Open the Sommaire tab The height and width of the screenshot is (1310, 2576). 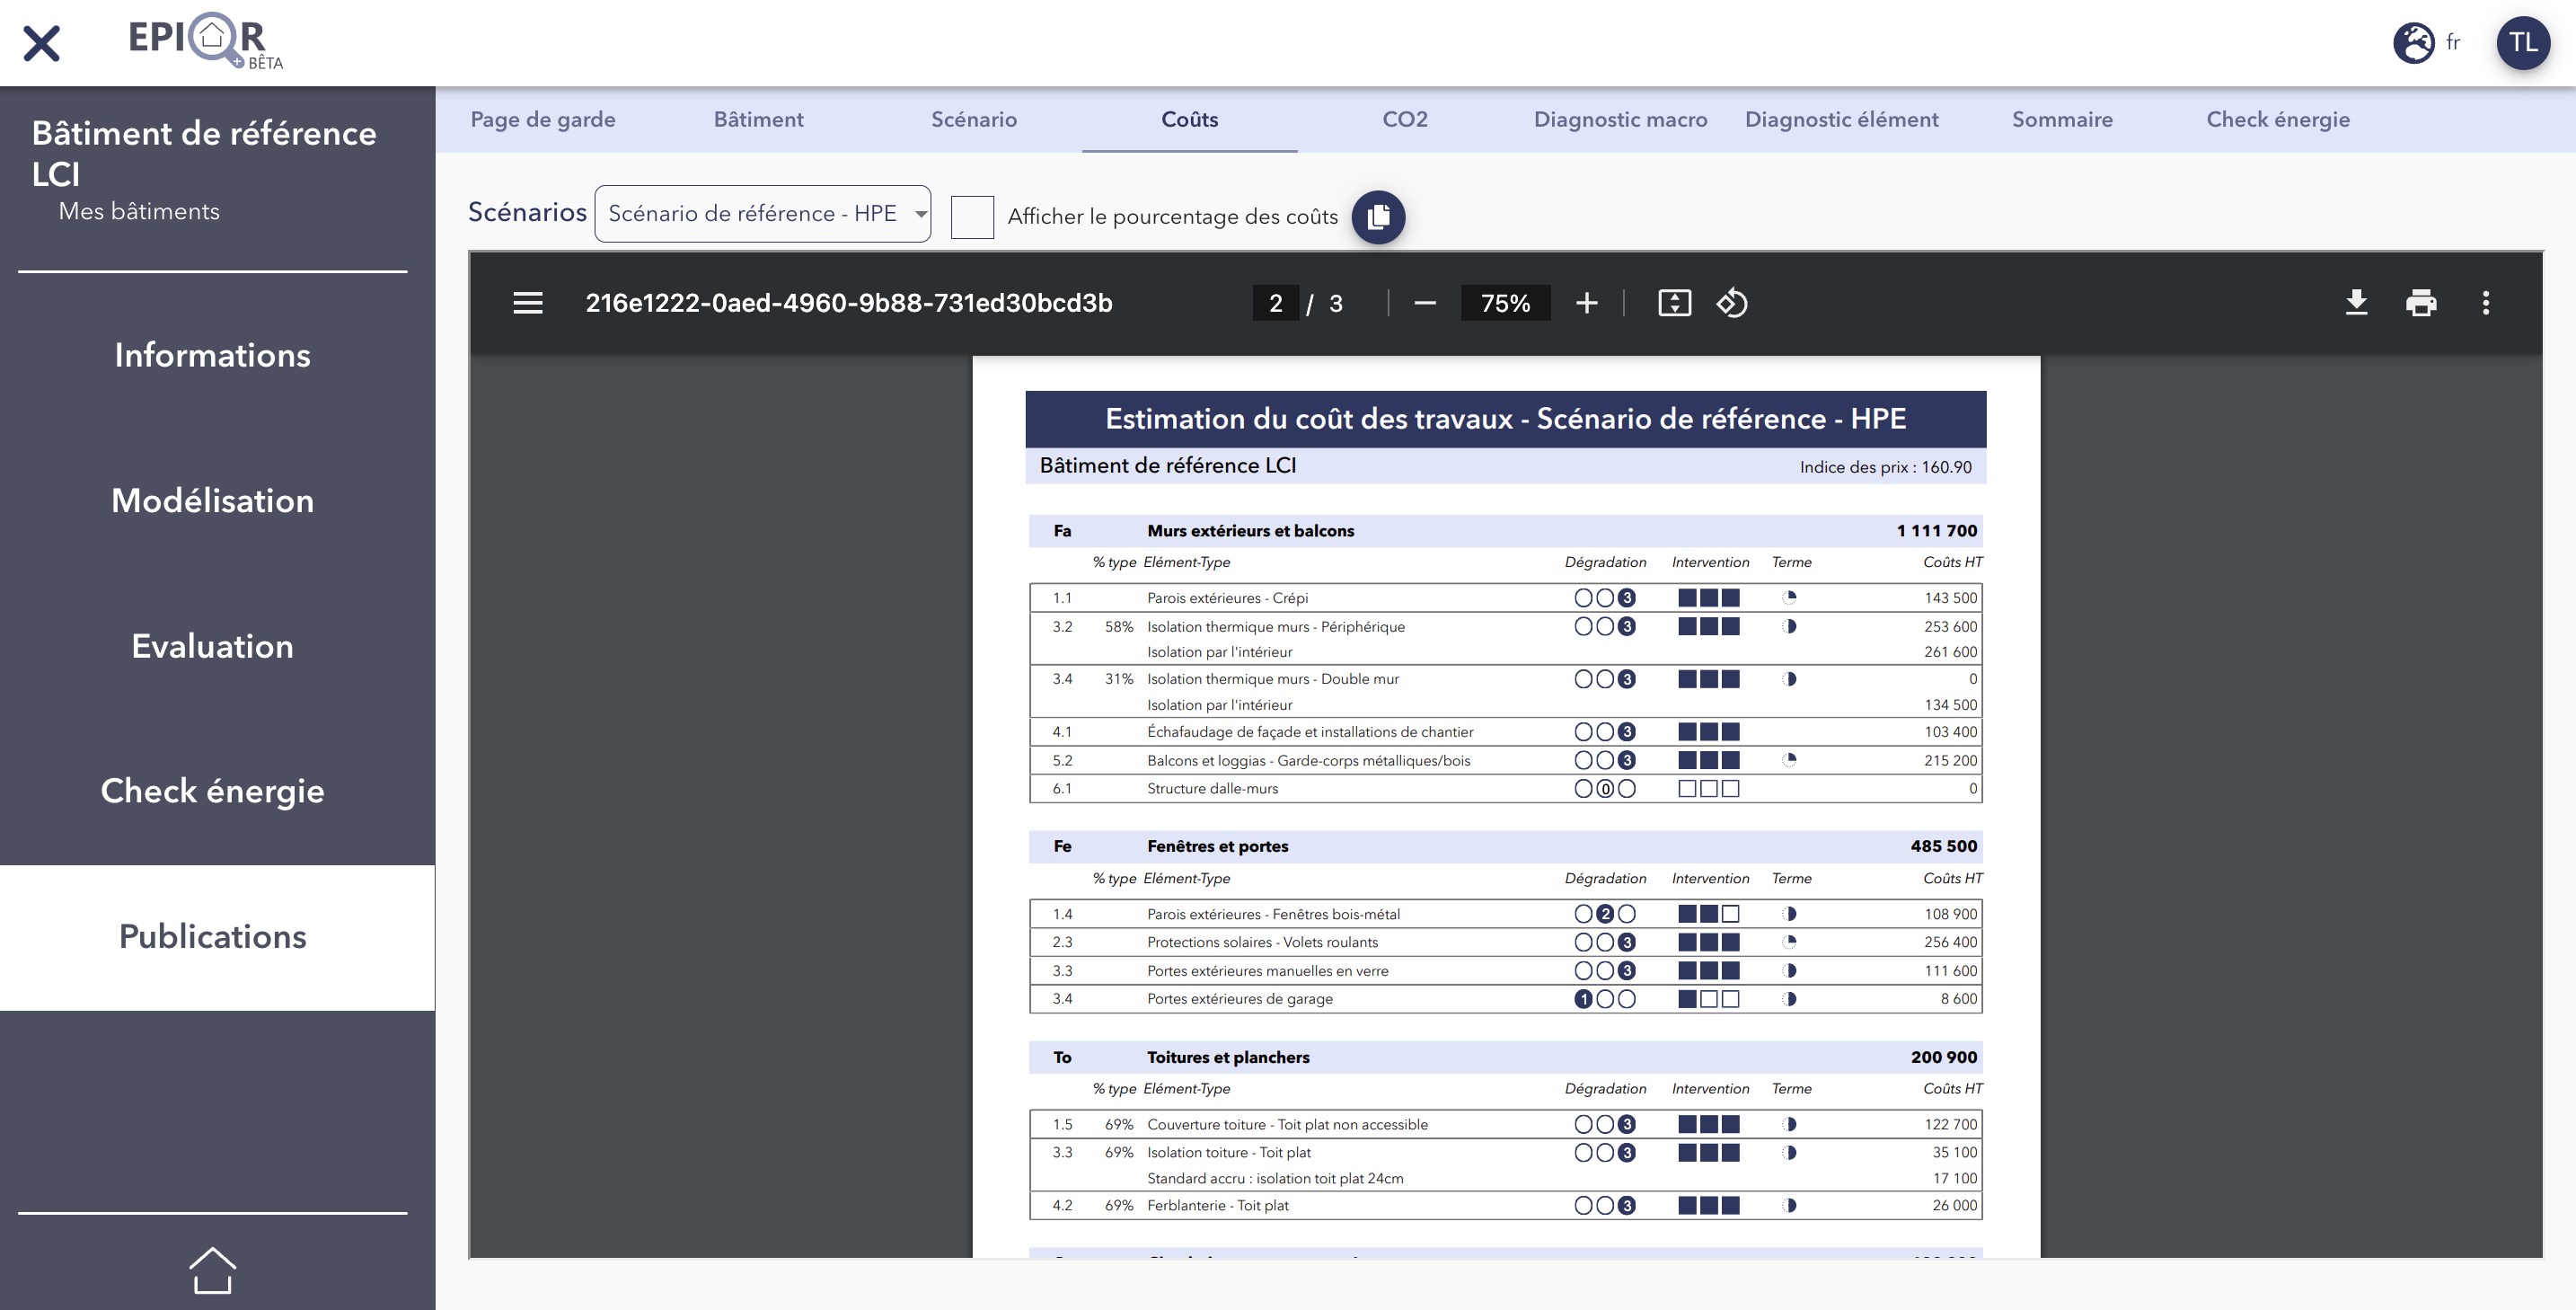click(2062, 119)
